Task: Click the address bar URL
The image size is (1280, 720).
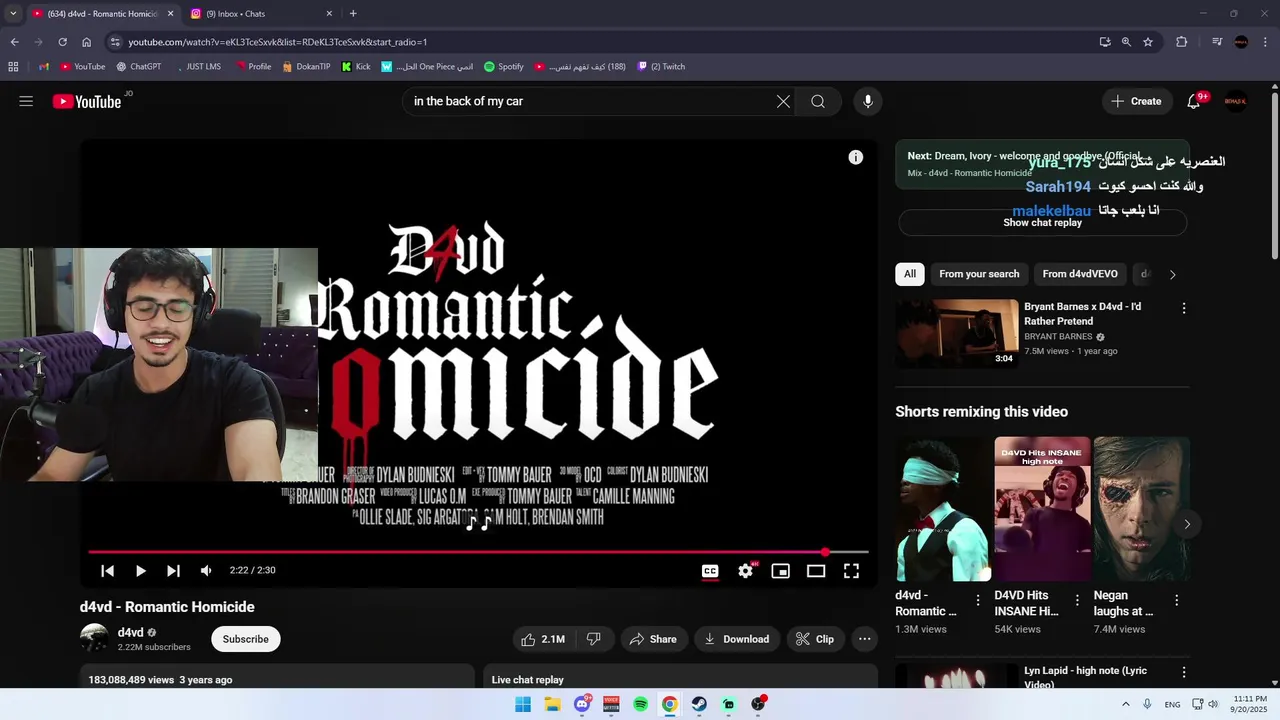Action: coord(277,42)
